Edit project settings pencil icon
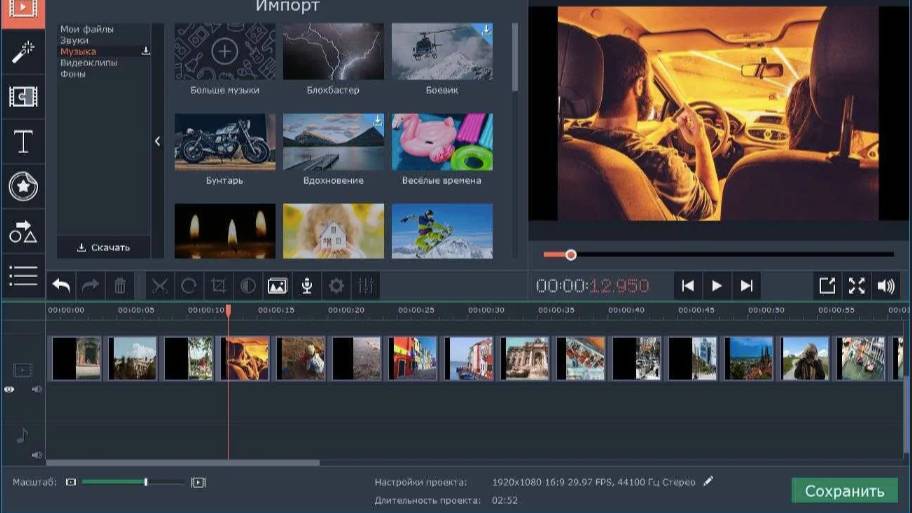The width and height of the screenshot is (912, 513). point(708,481)
